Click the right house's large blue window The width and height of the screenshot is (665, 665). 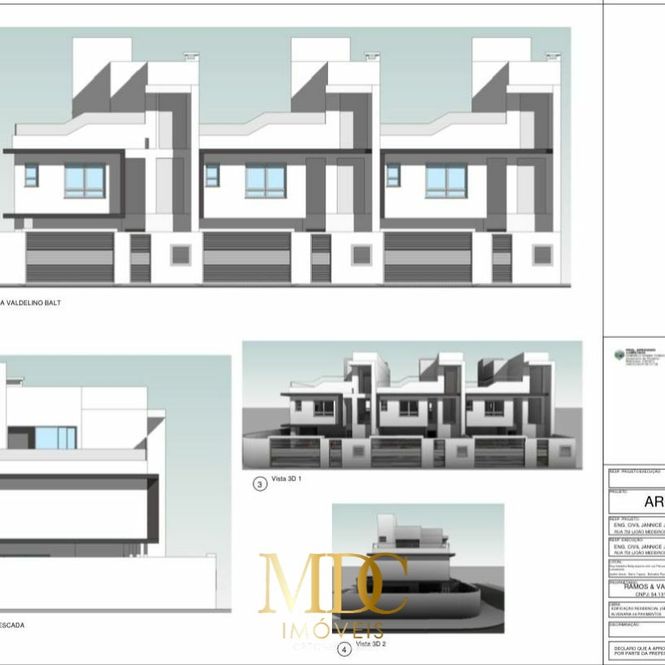click(x=446, y=181)
